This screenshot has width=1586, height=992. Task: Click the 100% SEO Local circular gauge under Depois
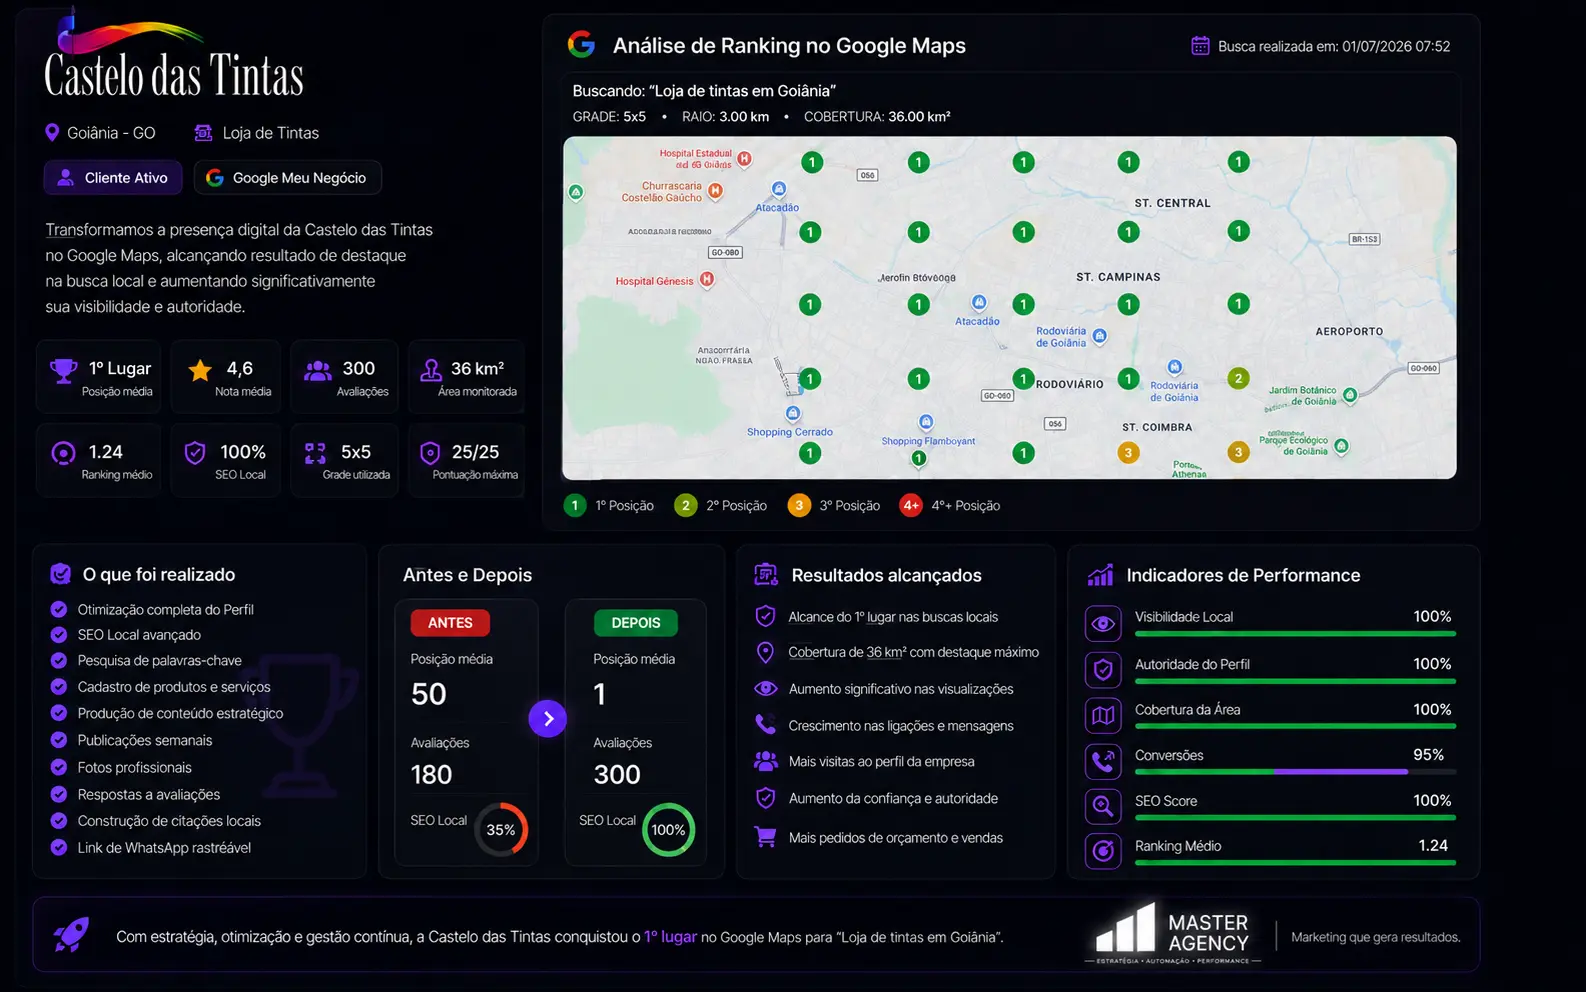point(668,829)
